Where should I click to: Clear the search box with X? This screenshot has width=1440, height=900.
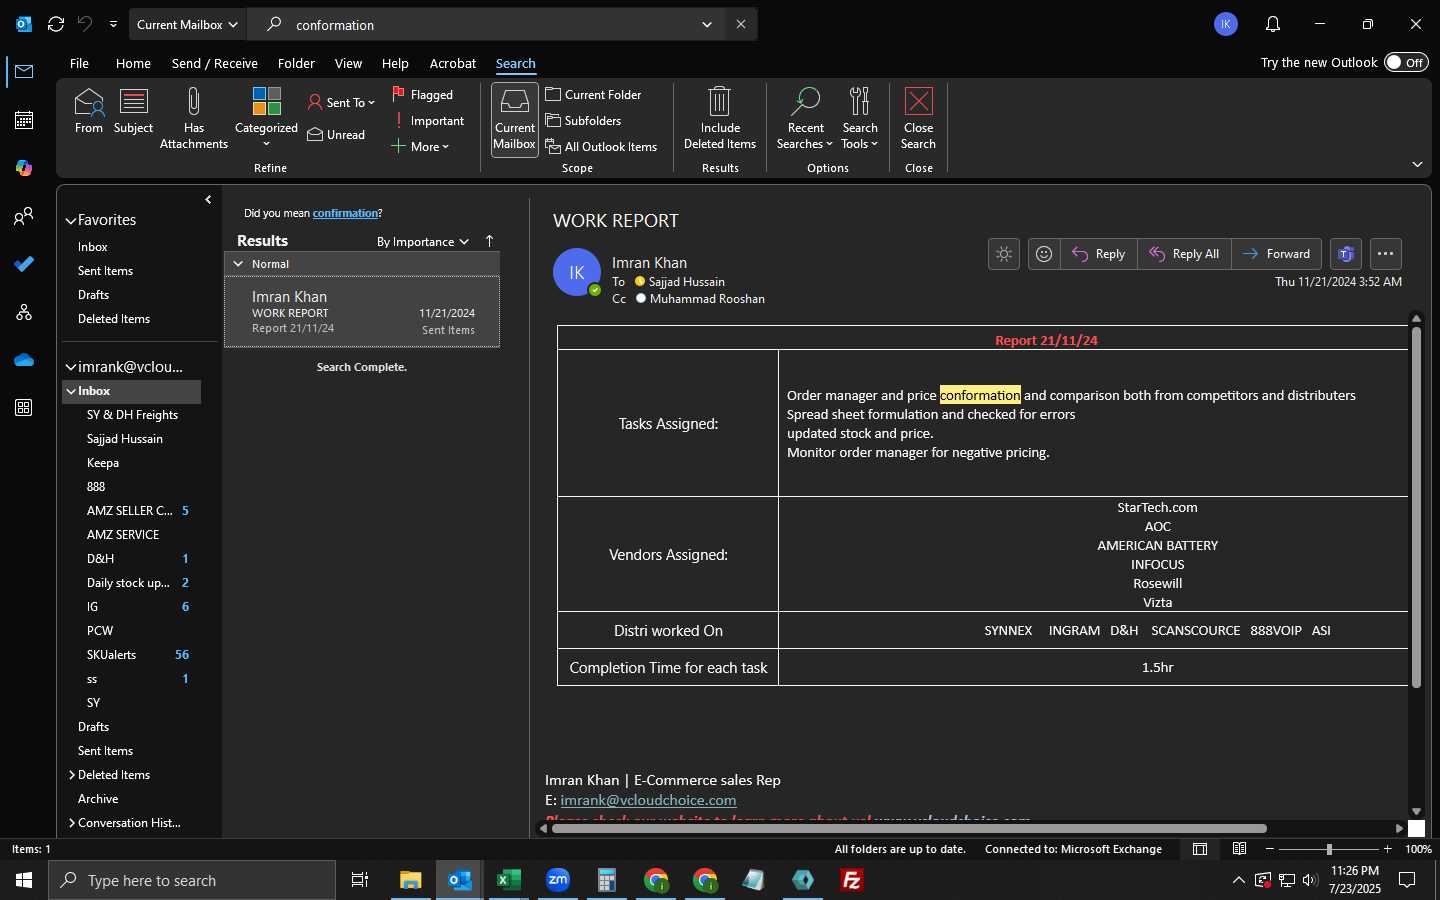pos(741,24)
